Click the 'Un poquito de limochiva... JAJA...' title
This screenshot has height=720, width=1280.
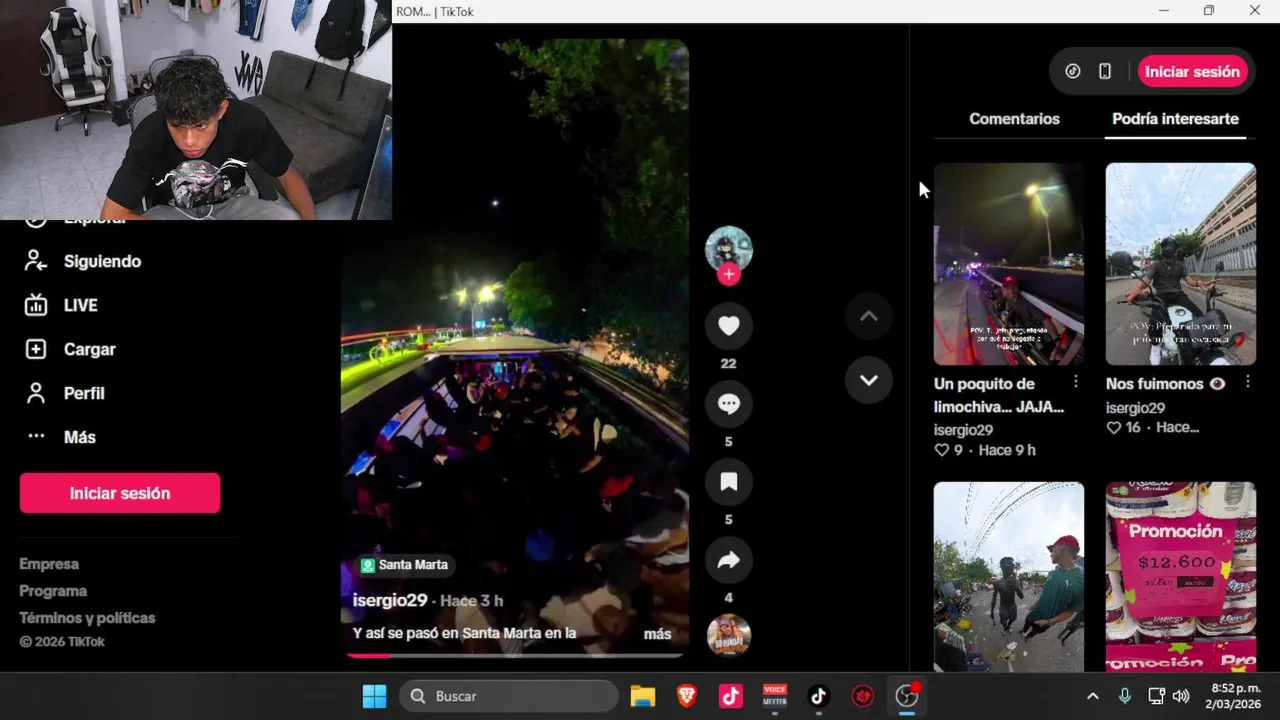(999, 395)
